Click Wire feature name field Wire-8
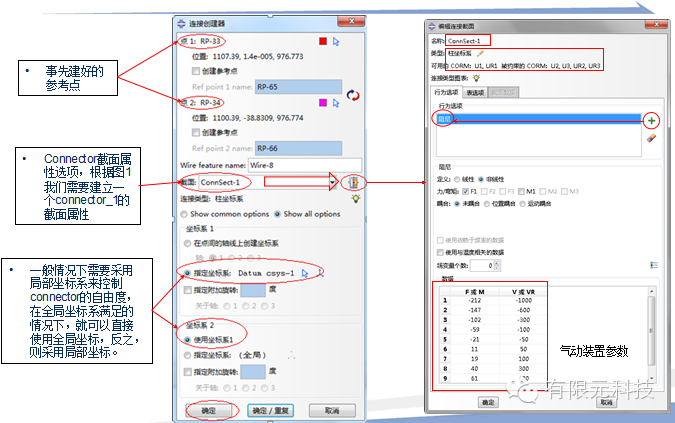The image size is (675, 423). [305, 165]
